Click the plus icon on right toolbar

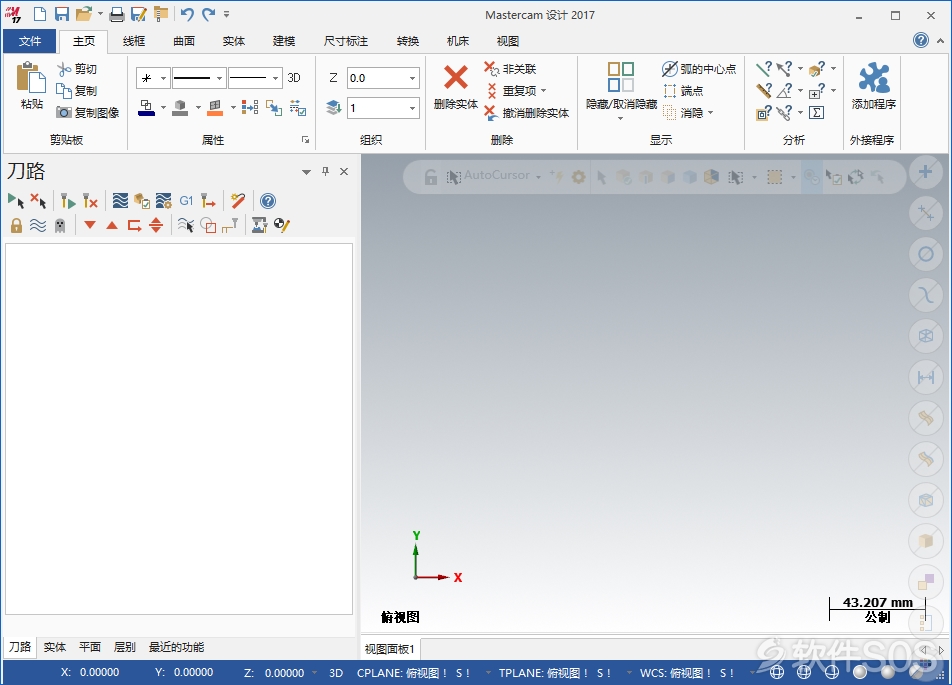(x=925, y=172)
